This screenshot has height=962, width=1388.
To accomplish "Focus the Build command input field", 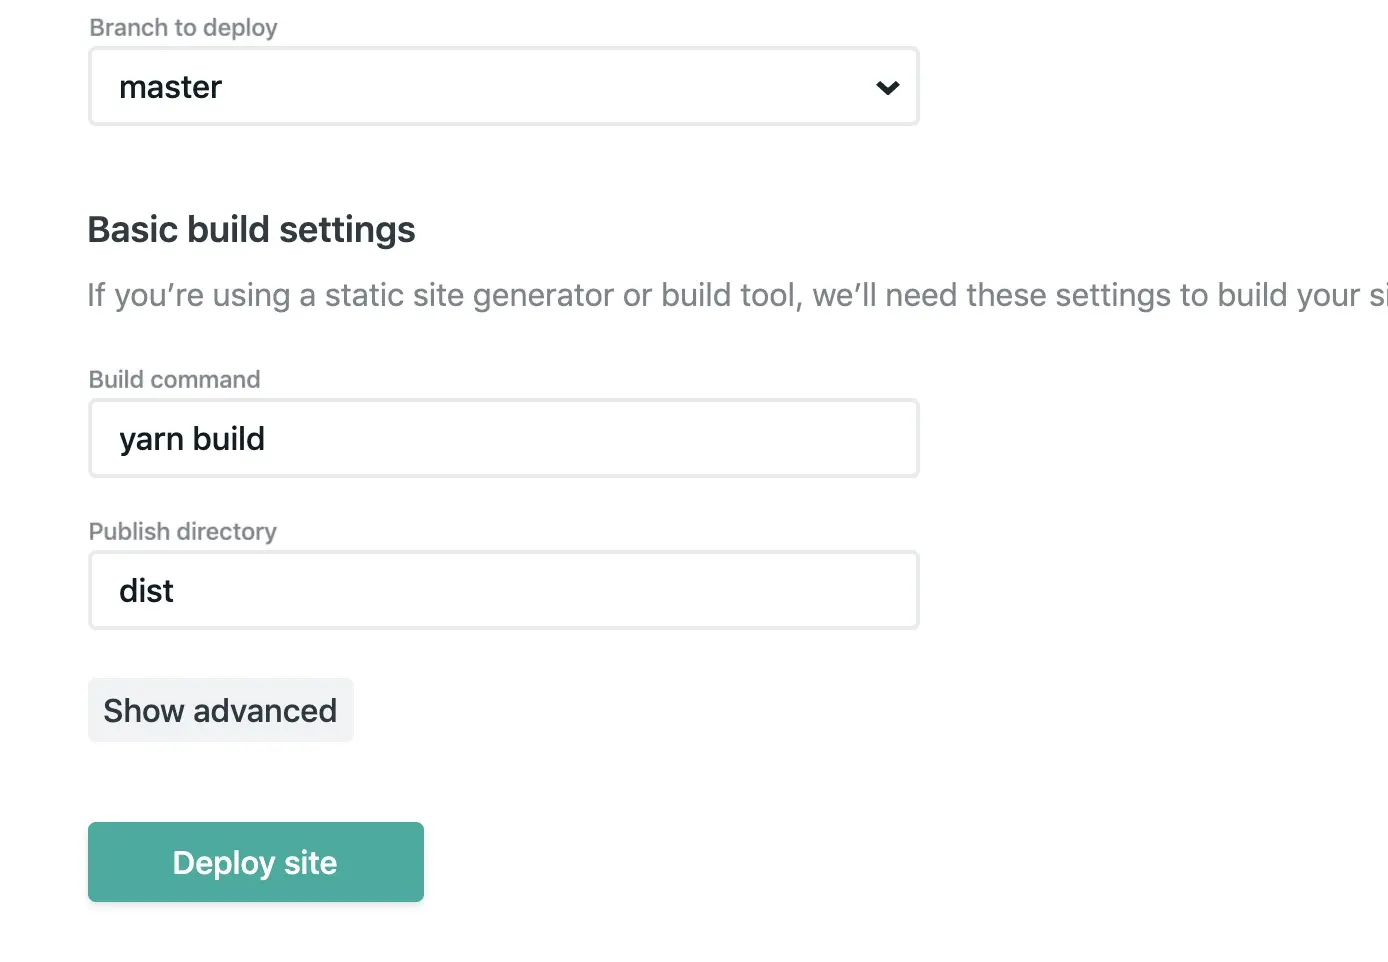I will [503, 439].
